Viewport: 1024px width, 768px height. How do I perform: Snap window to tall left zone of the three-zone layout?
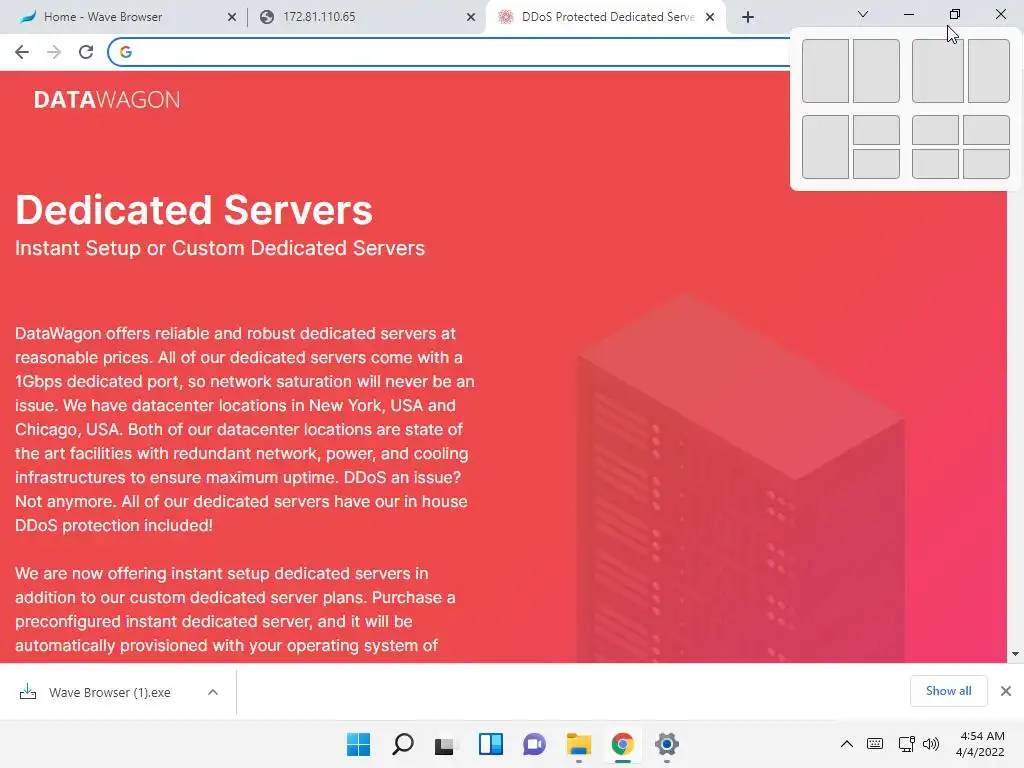(825, 147)
